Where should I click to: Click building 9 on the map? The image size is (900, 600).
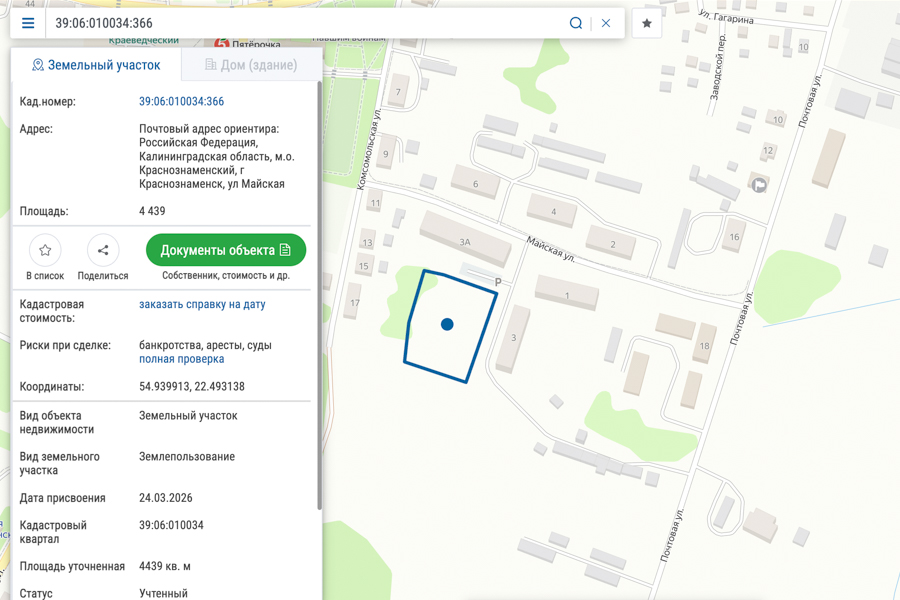tap(386, 153)
